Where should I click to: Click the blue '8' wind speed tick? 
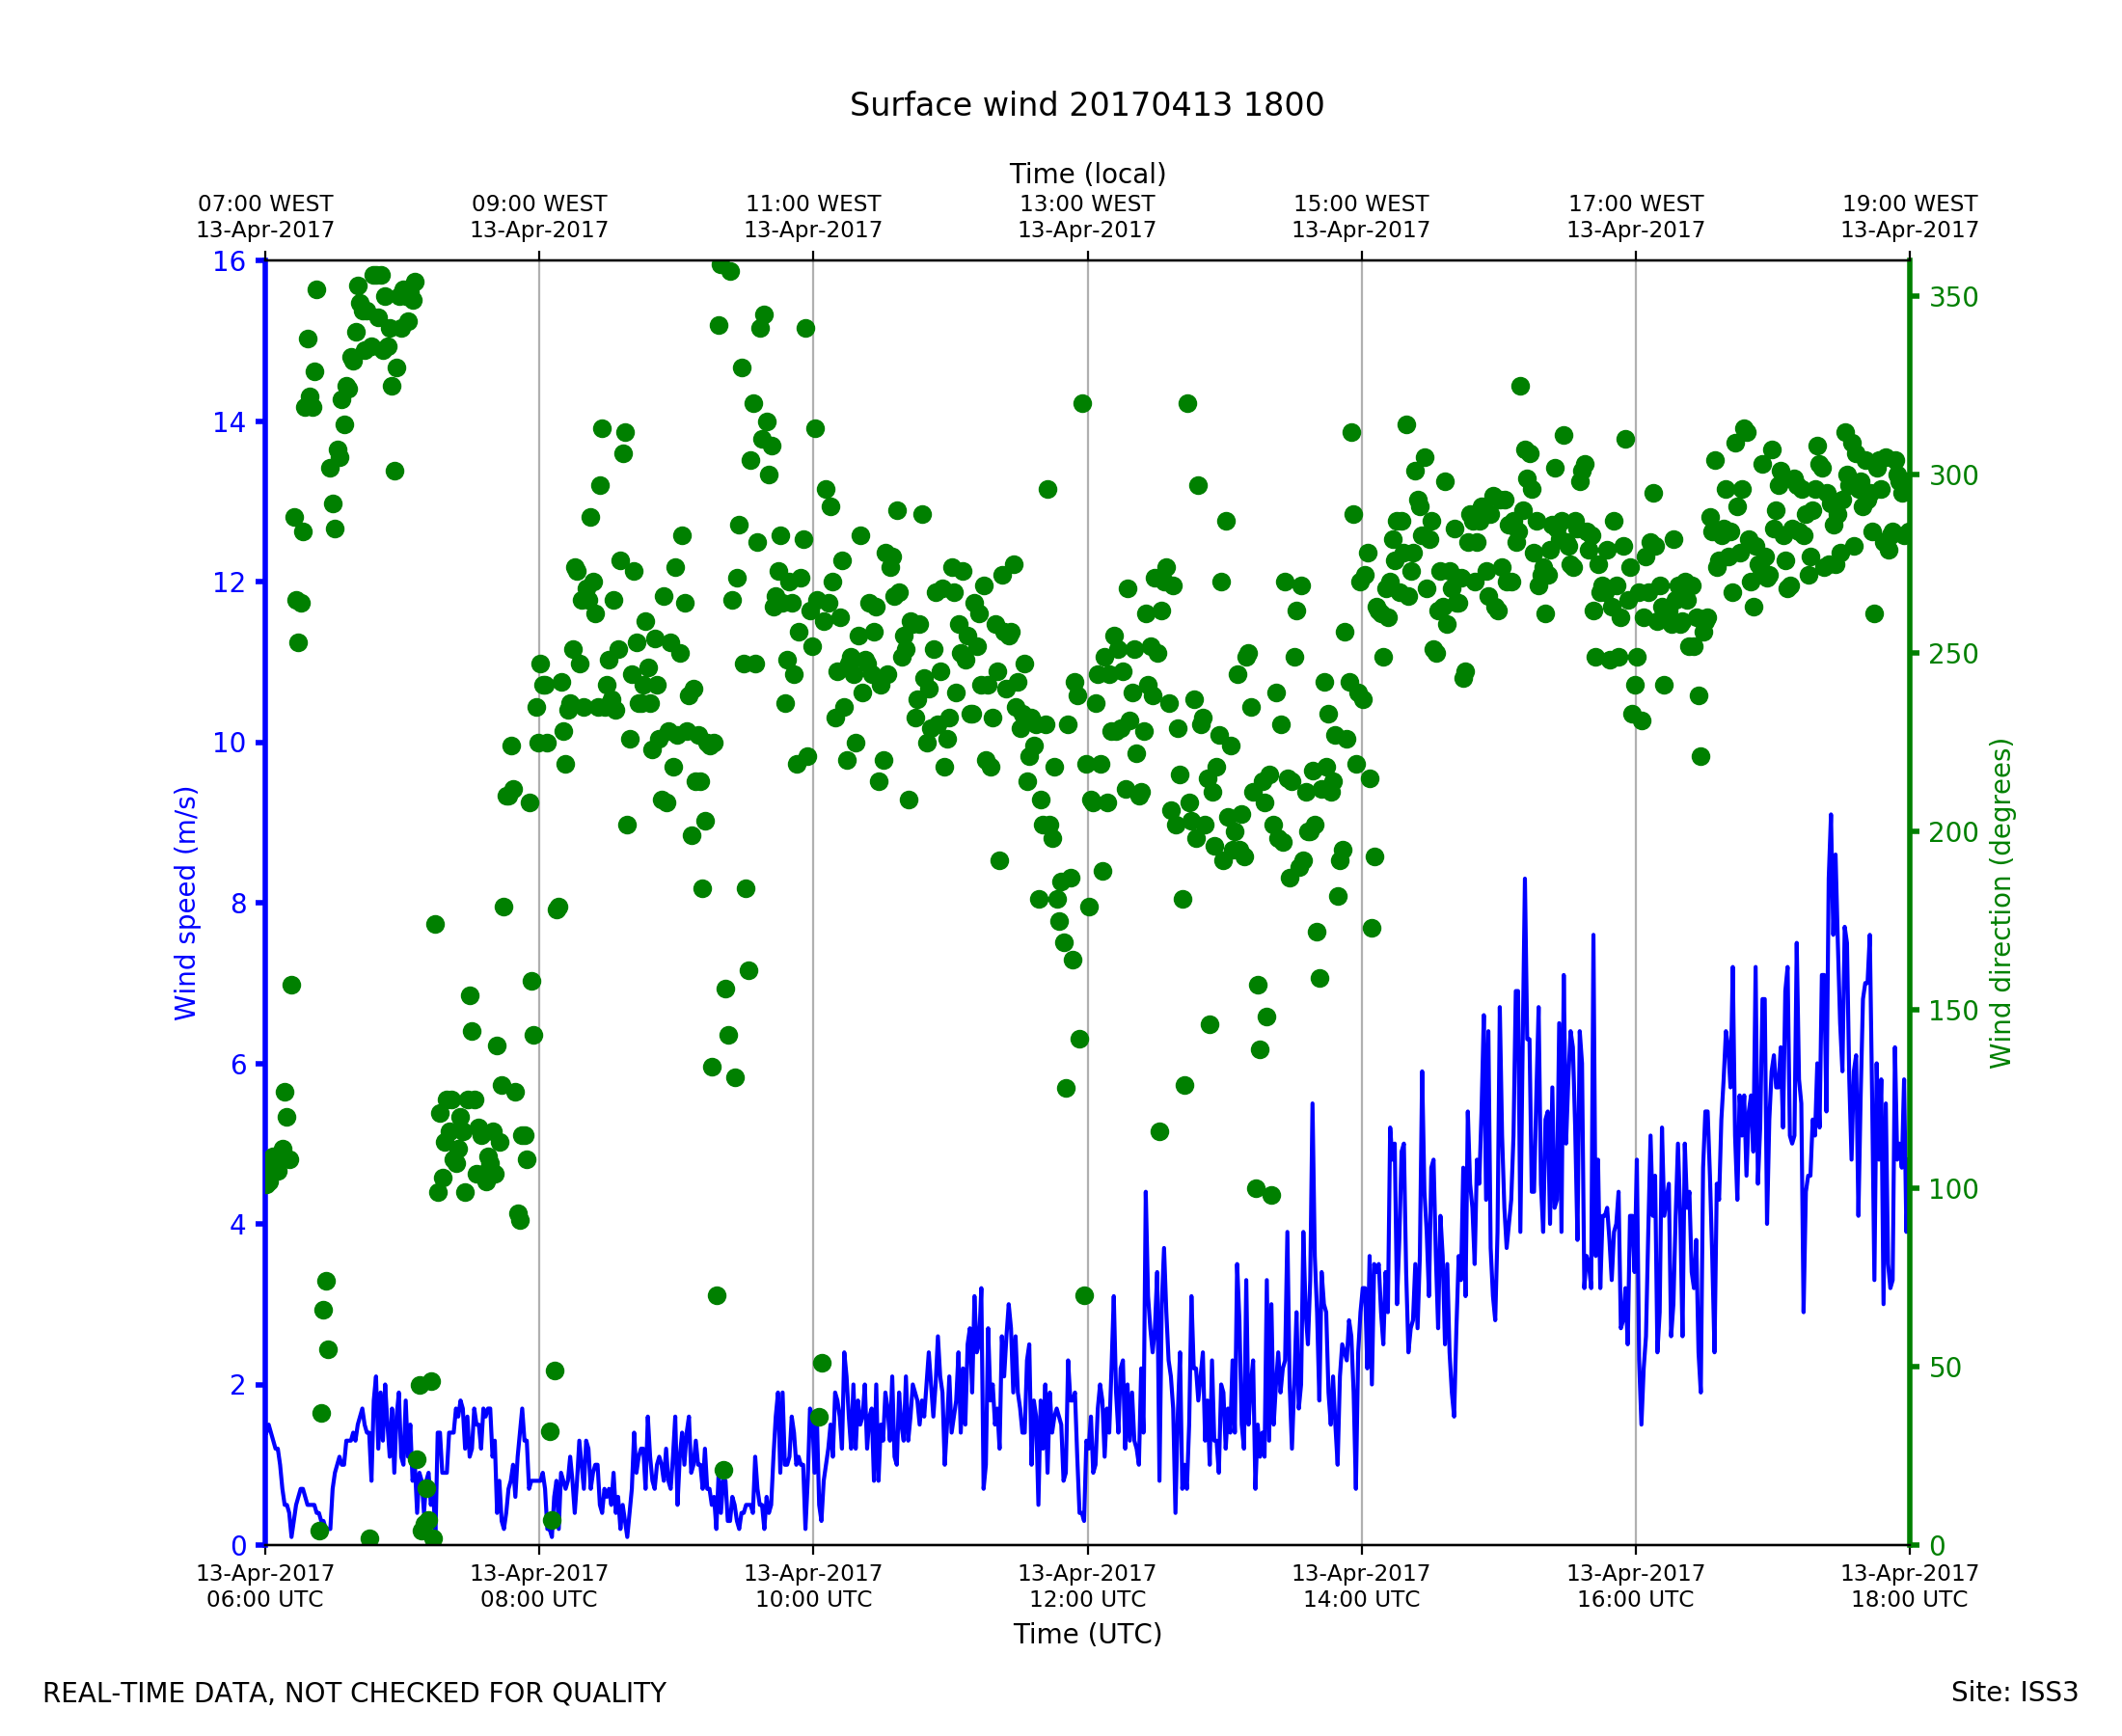(x=238, y=904)
